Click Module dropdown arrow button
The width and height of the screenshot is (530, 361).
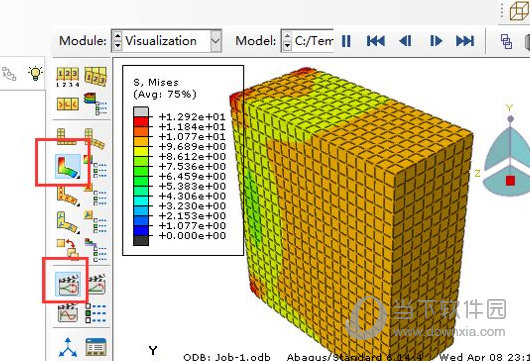point(215,41)
